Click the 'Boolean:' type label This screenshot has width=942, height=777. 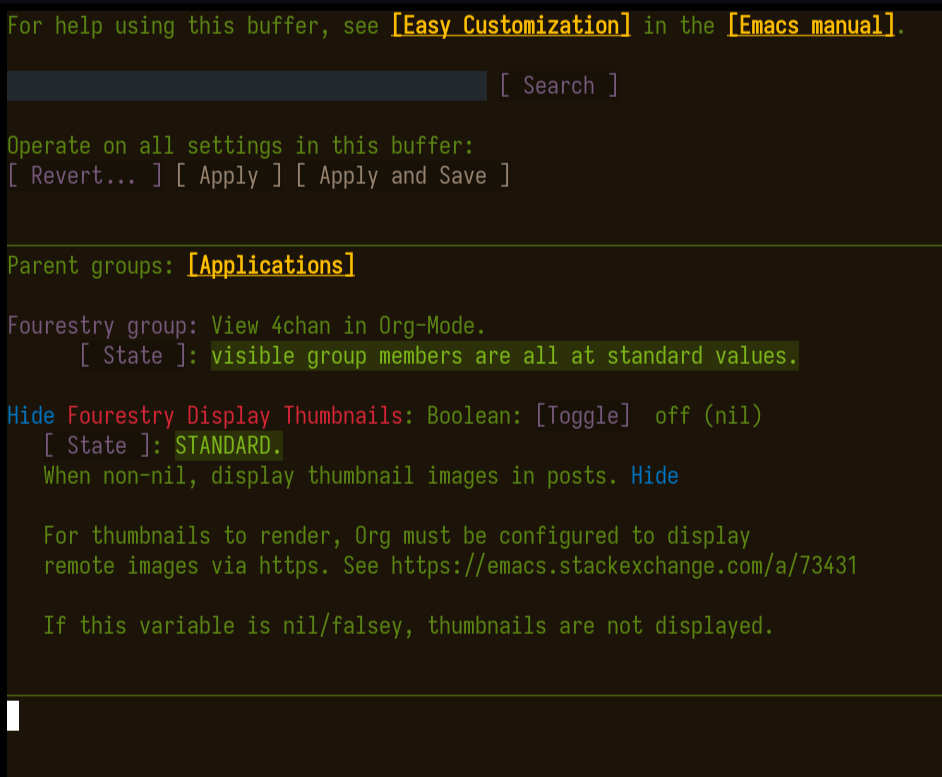point(474,416)
